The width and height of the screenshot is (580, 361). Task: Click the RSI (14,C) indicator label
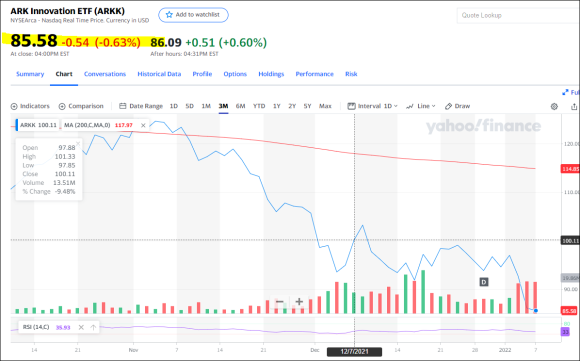[x=36, y=327]
